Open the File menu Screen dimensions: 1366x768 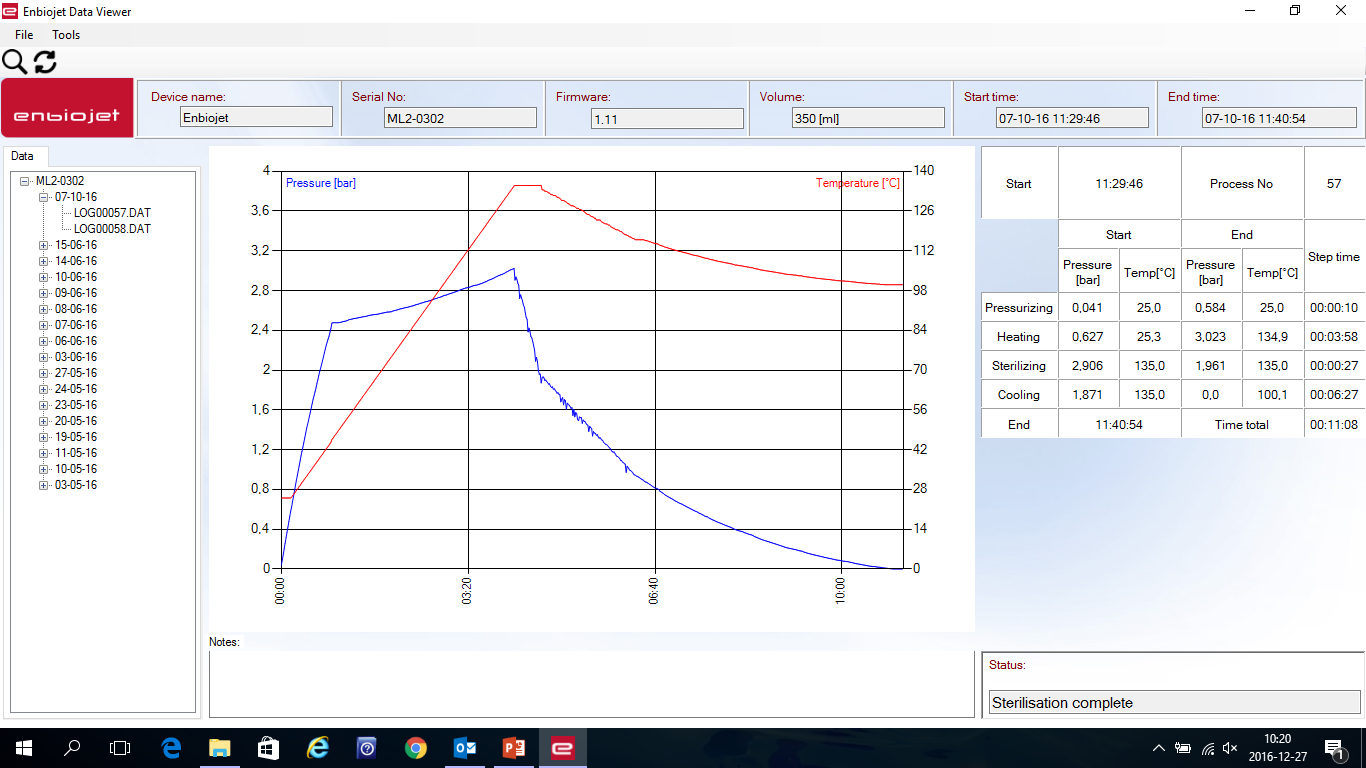[x=24, y=35]
